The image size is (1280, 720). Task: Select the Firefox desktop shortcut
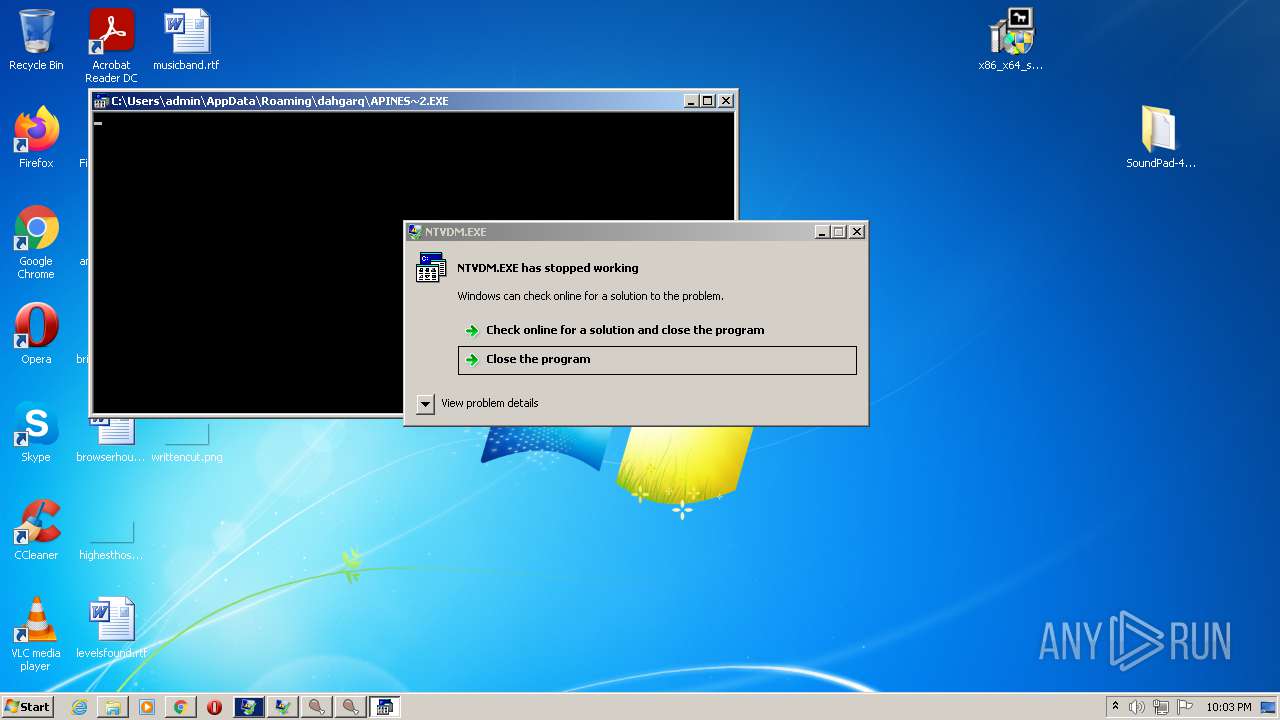click(36, 138)
